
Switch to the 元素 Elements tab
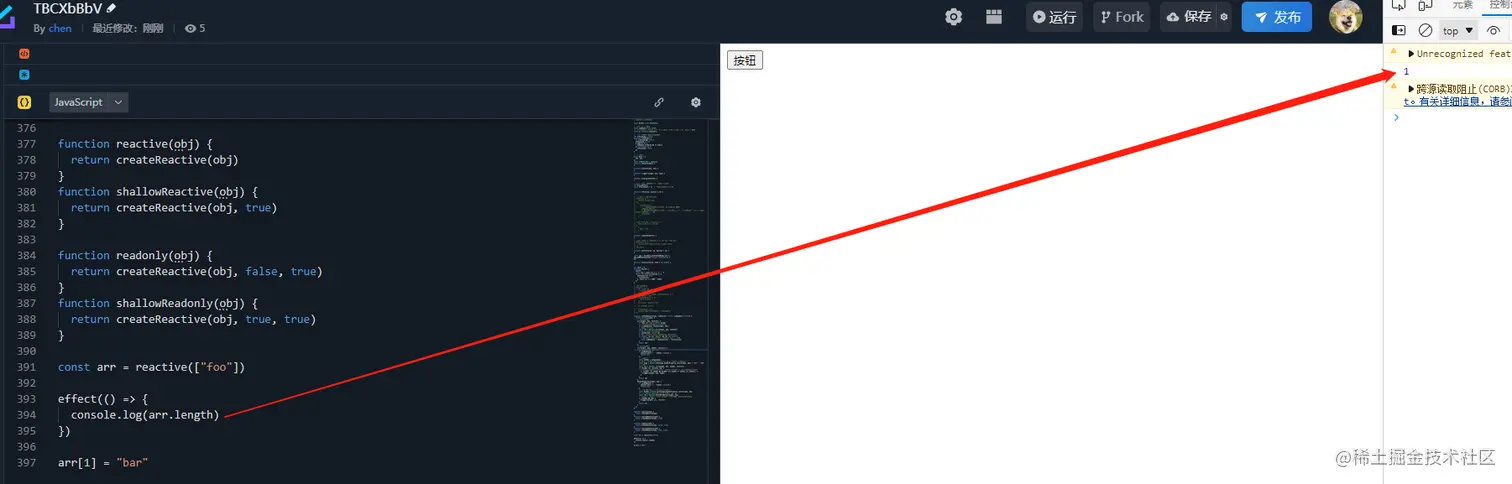click(1463, 5)
